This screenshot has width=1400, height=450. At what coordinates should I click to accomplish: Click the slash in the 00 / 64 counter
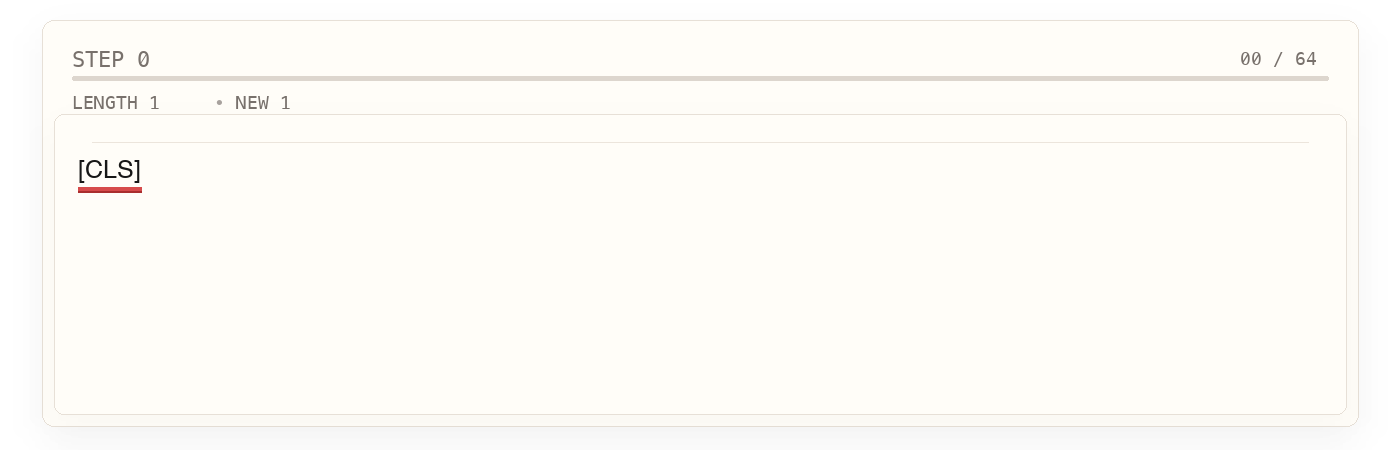tap(1278, 59)
